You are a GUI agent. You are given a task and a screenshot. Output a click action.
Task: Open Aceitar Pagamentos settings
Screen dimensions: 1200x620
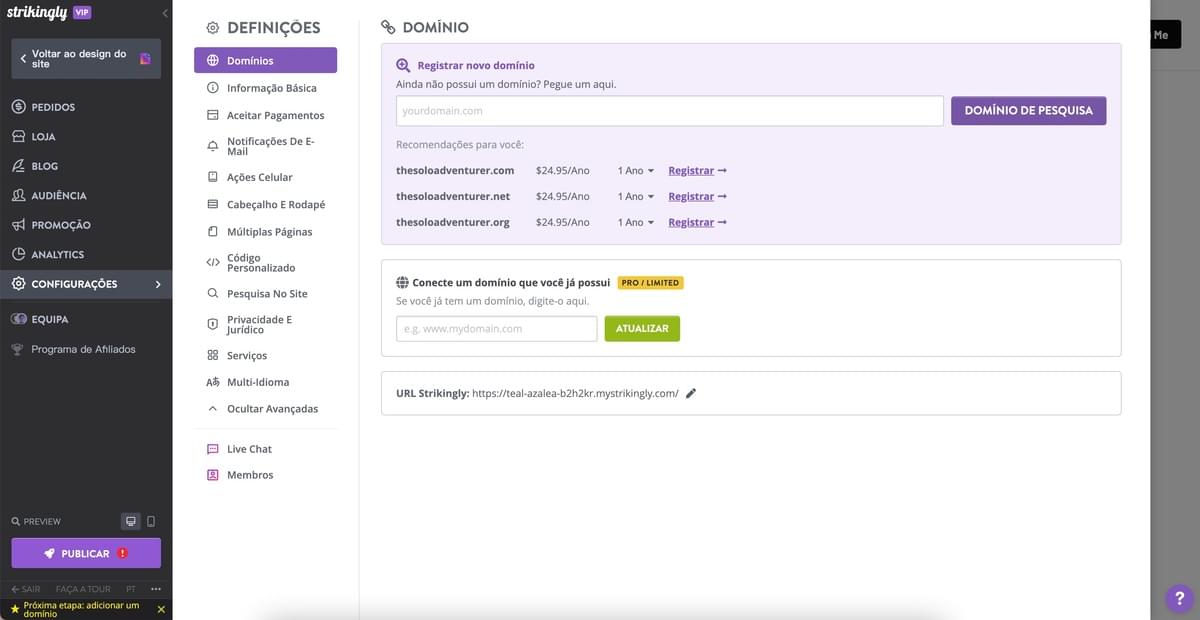pyautogui.click(x=265, y=115)
